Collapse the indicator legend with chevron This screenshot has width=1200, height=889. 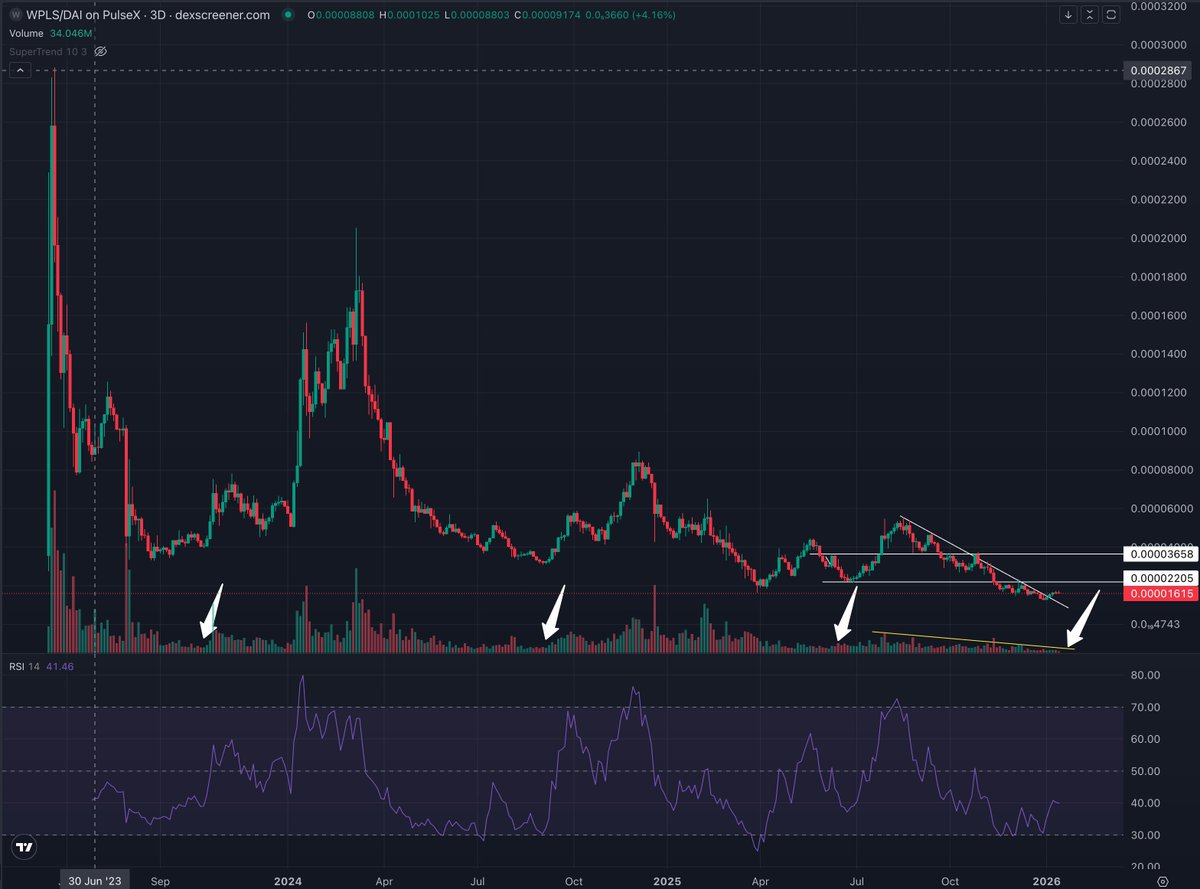coord(20,71)
